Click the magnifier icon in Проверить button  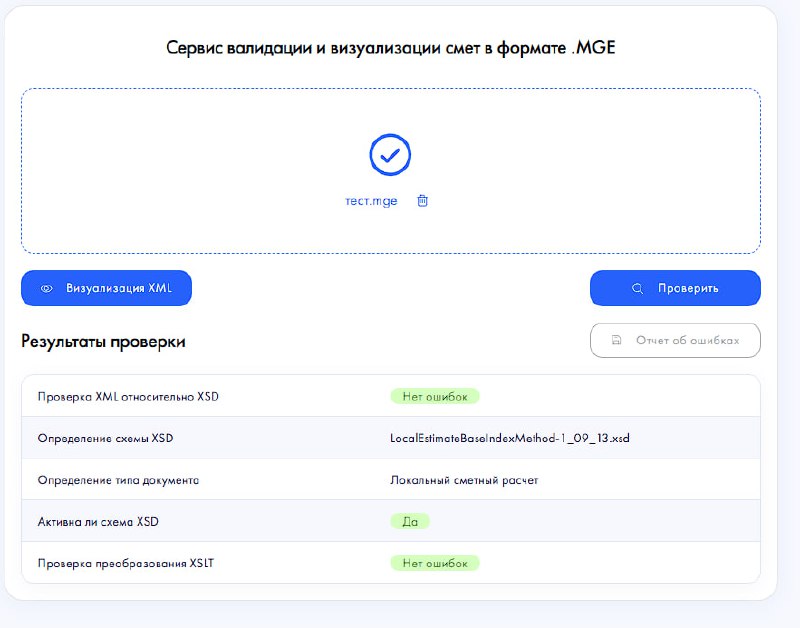[x=637, y=288]
